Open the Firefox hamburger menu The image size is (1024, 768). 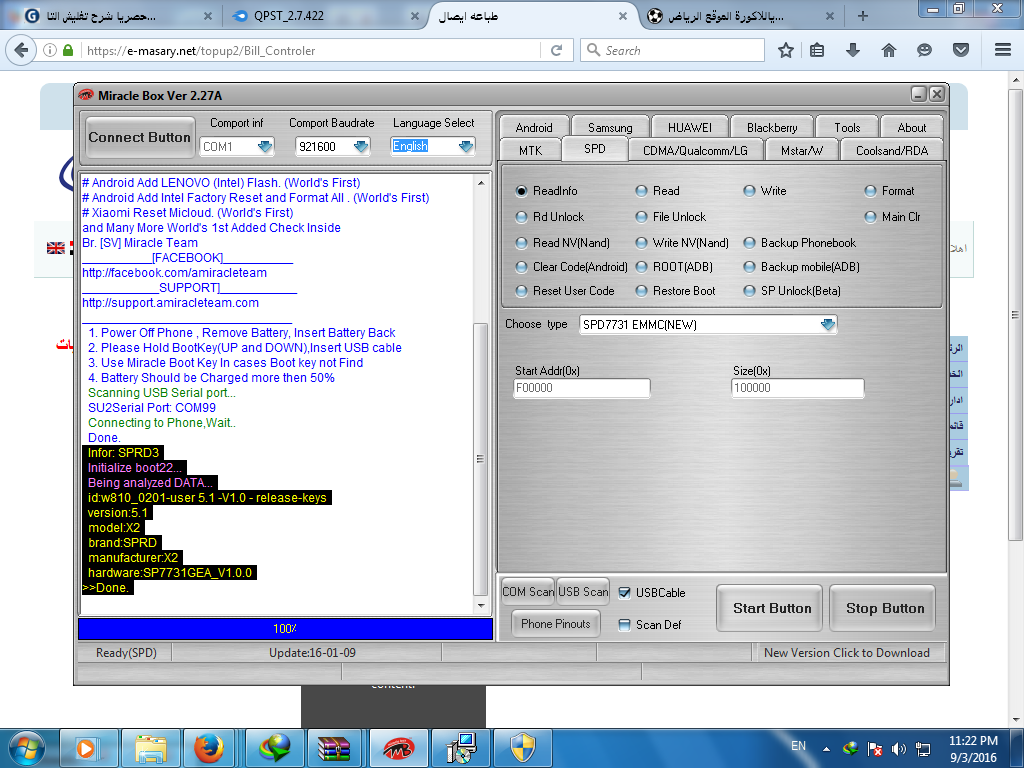[x=1003, y=50]
